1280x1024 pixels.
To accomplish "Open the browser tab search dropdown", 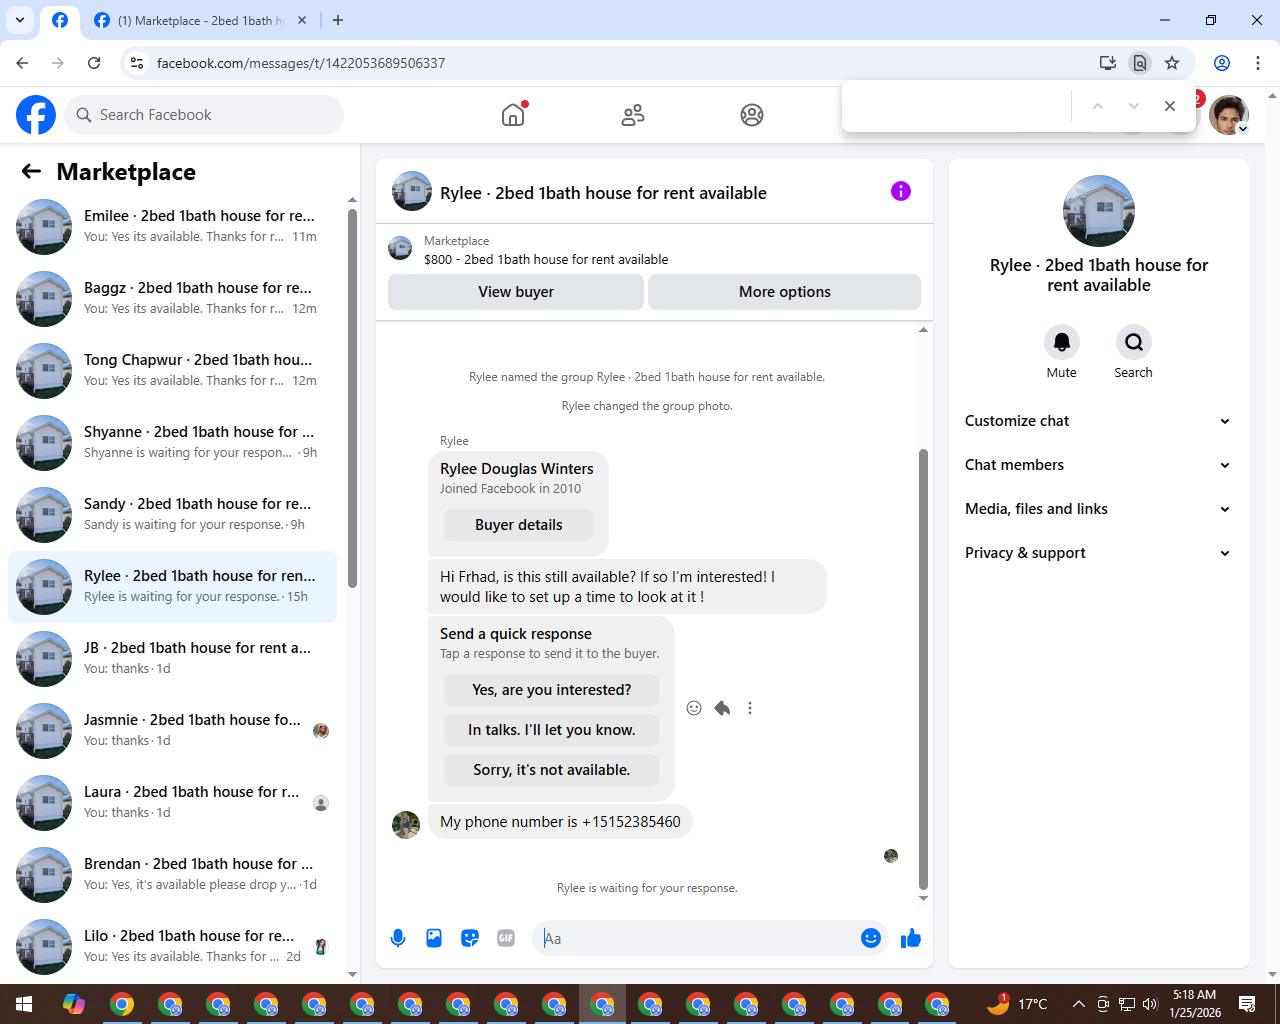I will (x=20, y=20).
